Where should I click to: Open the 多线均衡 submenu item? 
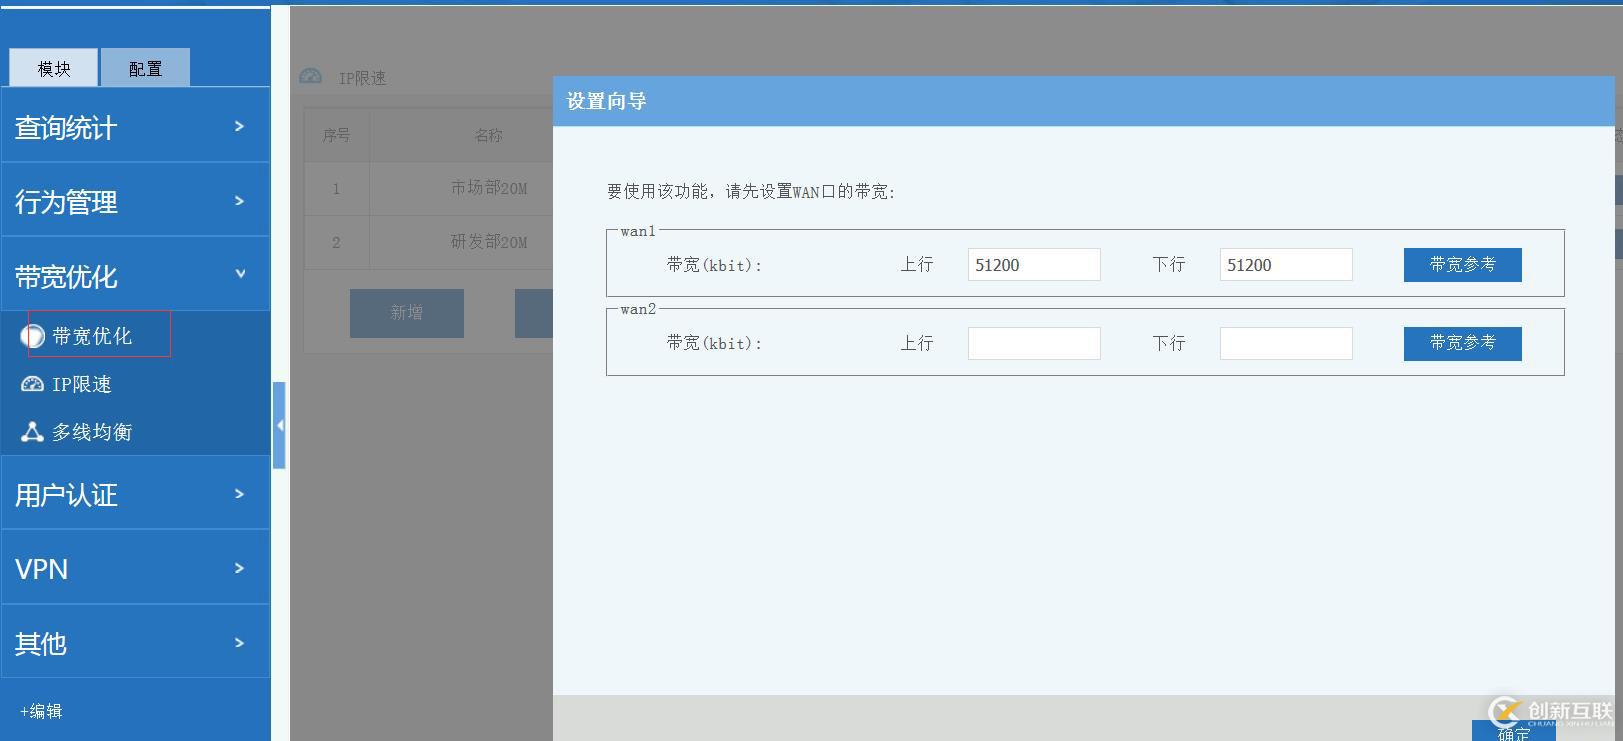pyautogui.click(x=92, y=432)
